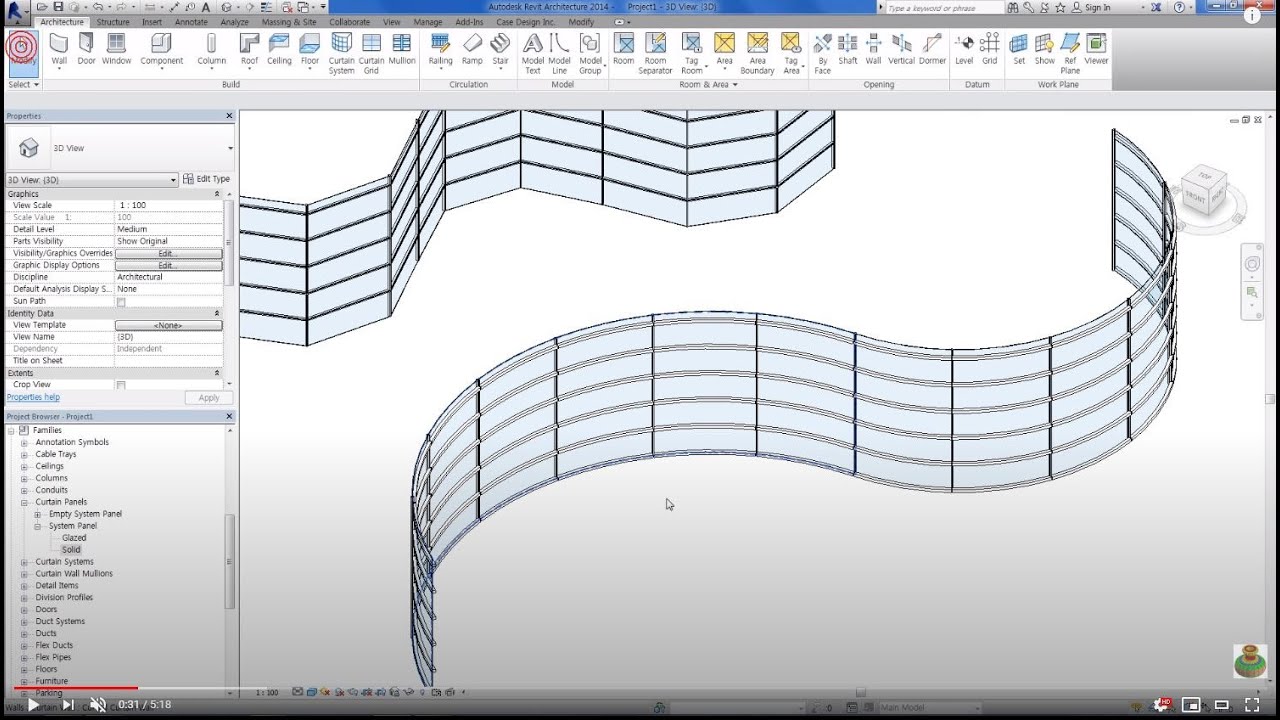Select the Ref Plane tool
The width and height of the screenshot is (1280, 720).
click(1070, 54)
